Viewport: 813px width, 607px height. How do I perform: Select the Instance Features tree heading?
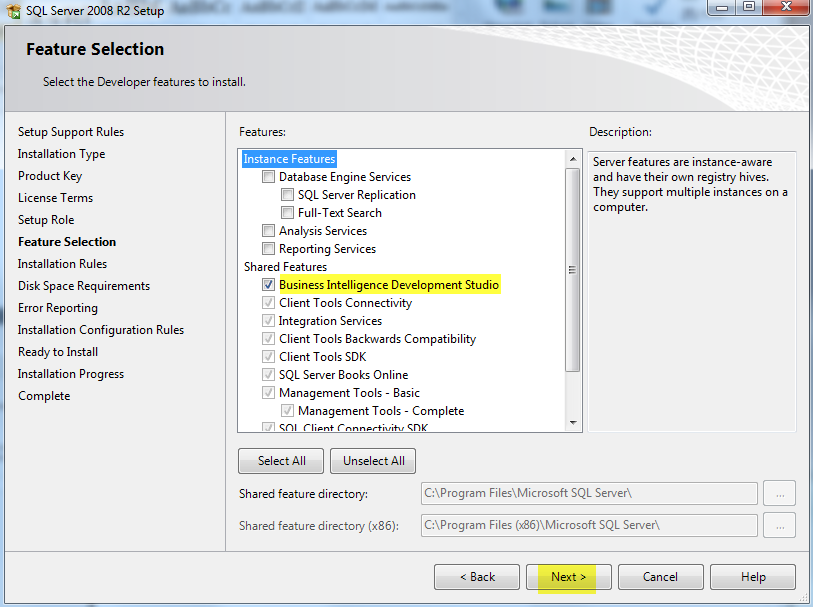click(289, 159)
